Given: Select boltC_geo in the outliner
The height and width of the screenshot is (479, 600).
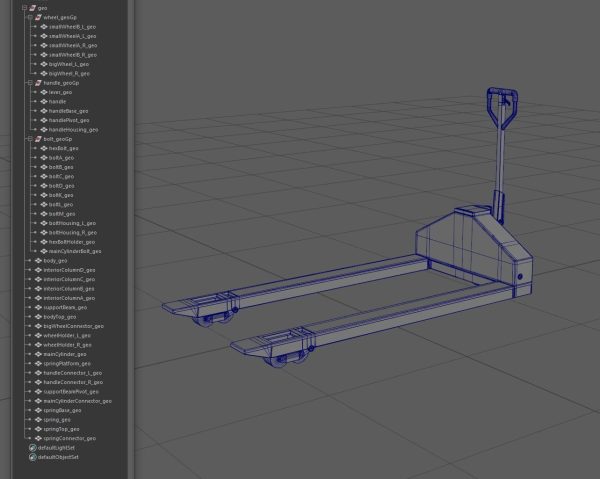Looking at the screenshot, I should (x=62, y=176).
